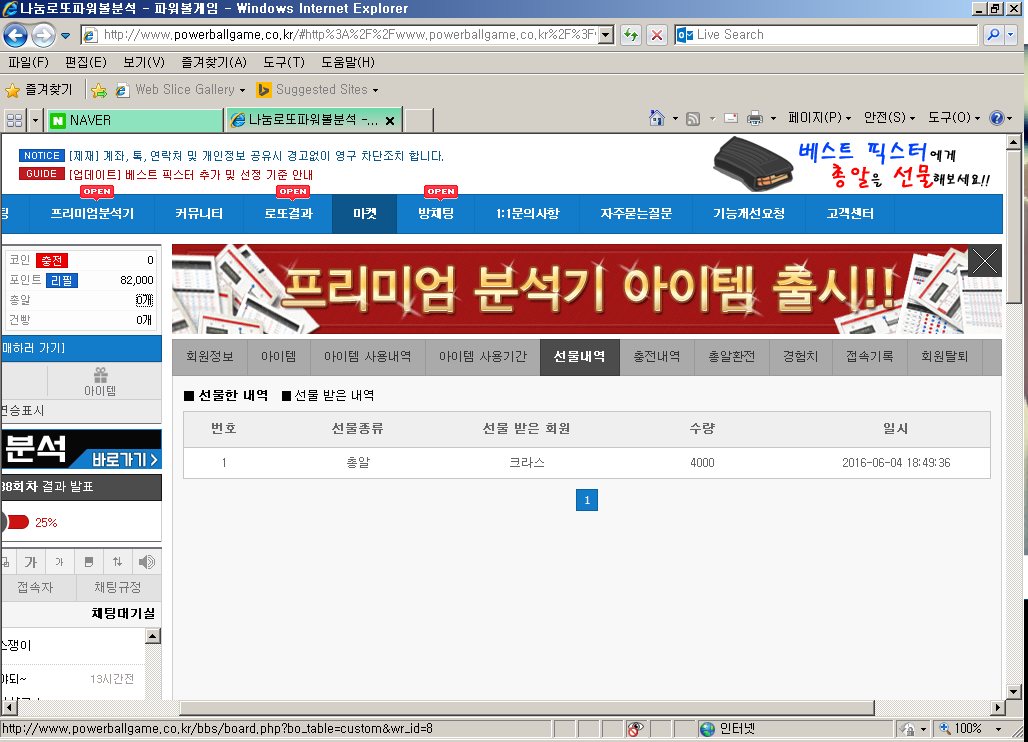The image size is (1028, 742).
Task: Open 자주묻는질문 navigation item
Action: tap(636, 214)
